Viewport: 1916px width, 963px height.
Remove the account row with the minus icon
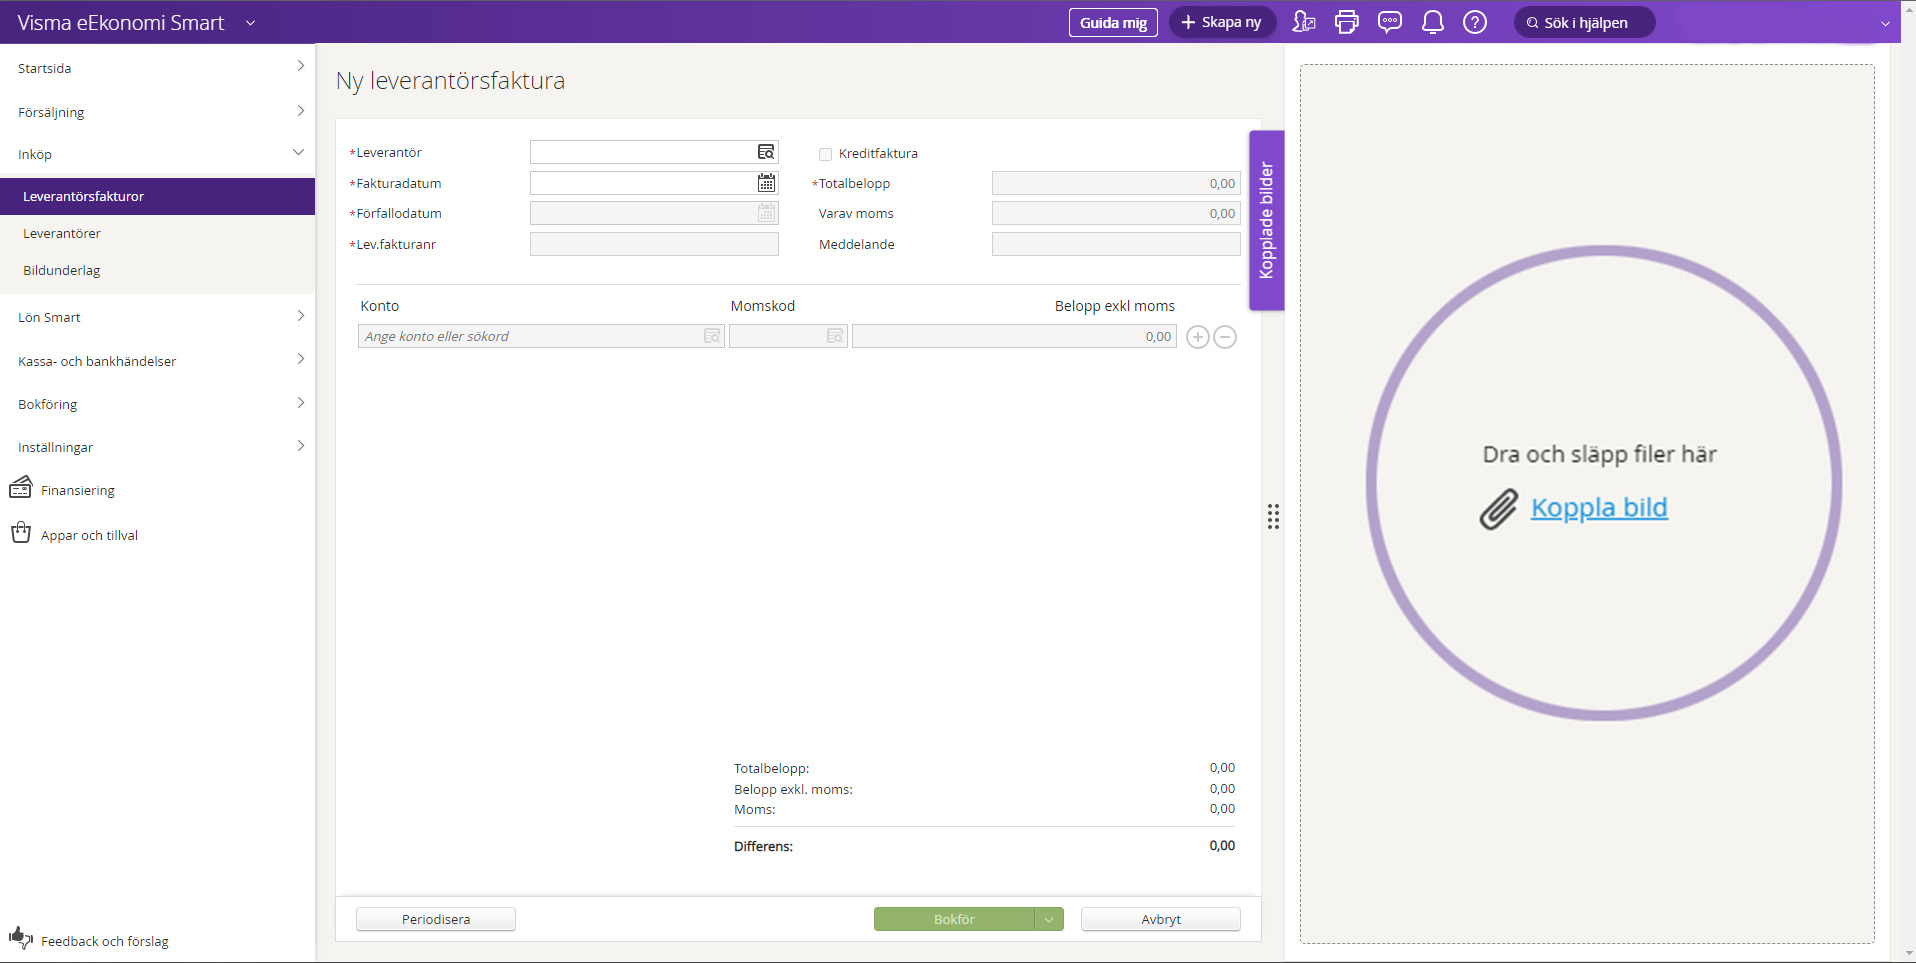pyautogui.click(x=1225, y=337)
